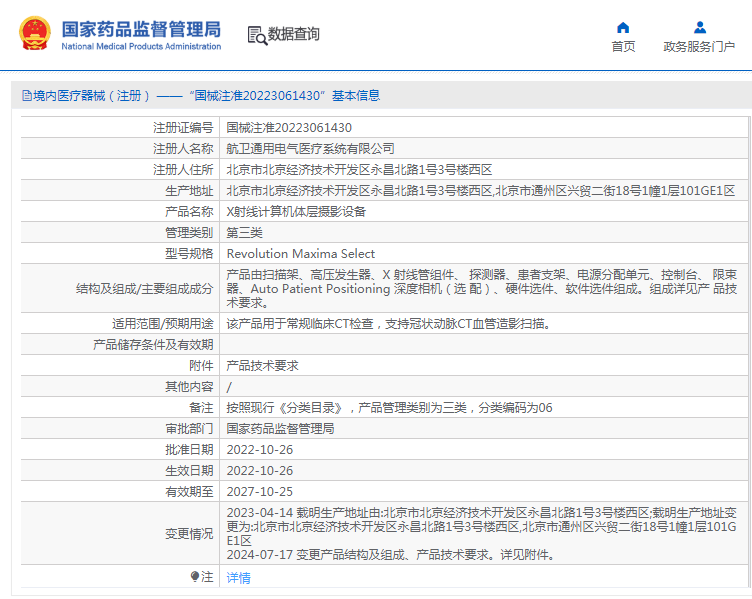This screenshot has width=752, height=599.
Task: Click 国家药品监督管理局 site title
Action: point(141,29)
